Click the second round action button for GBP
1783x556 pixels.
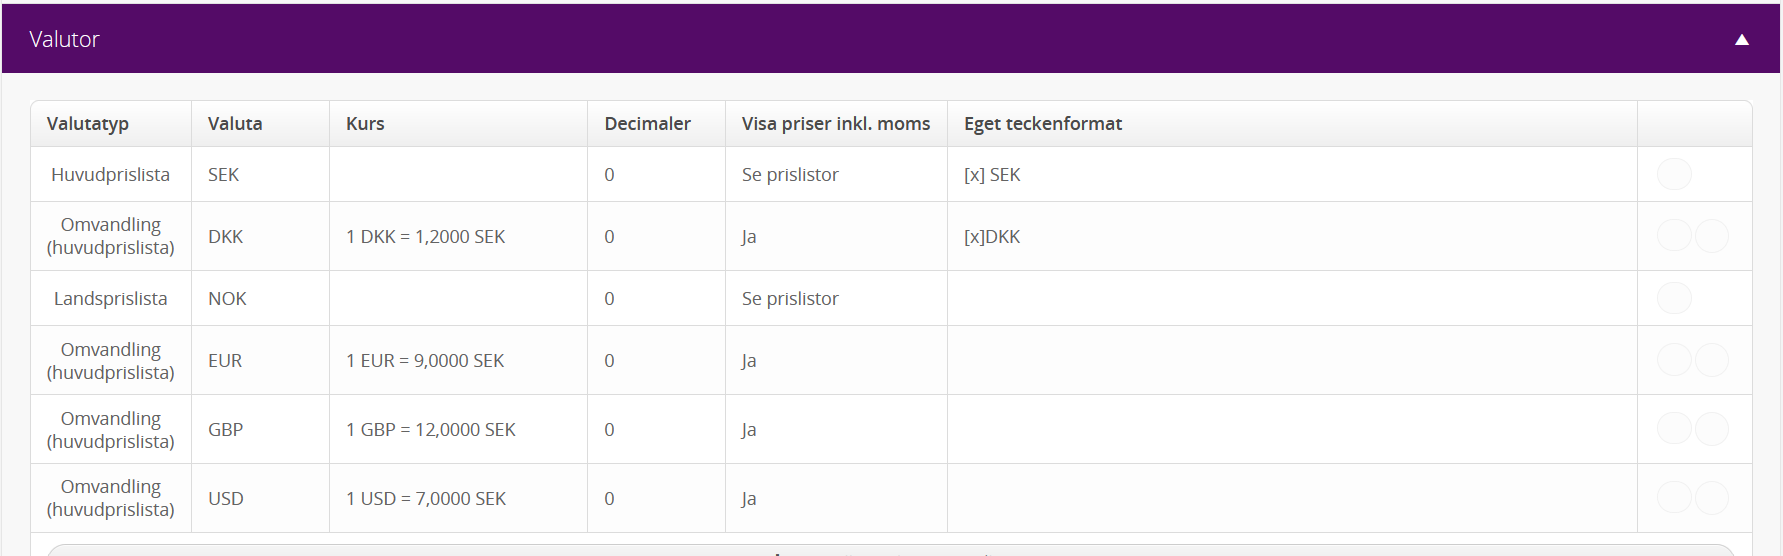(1712, 429)
